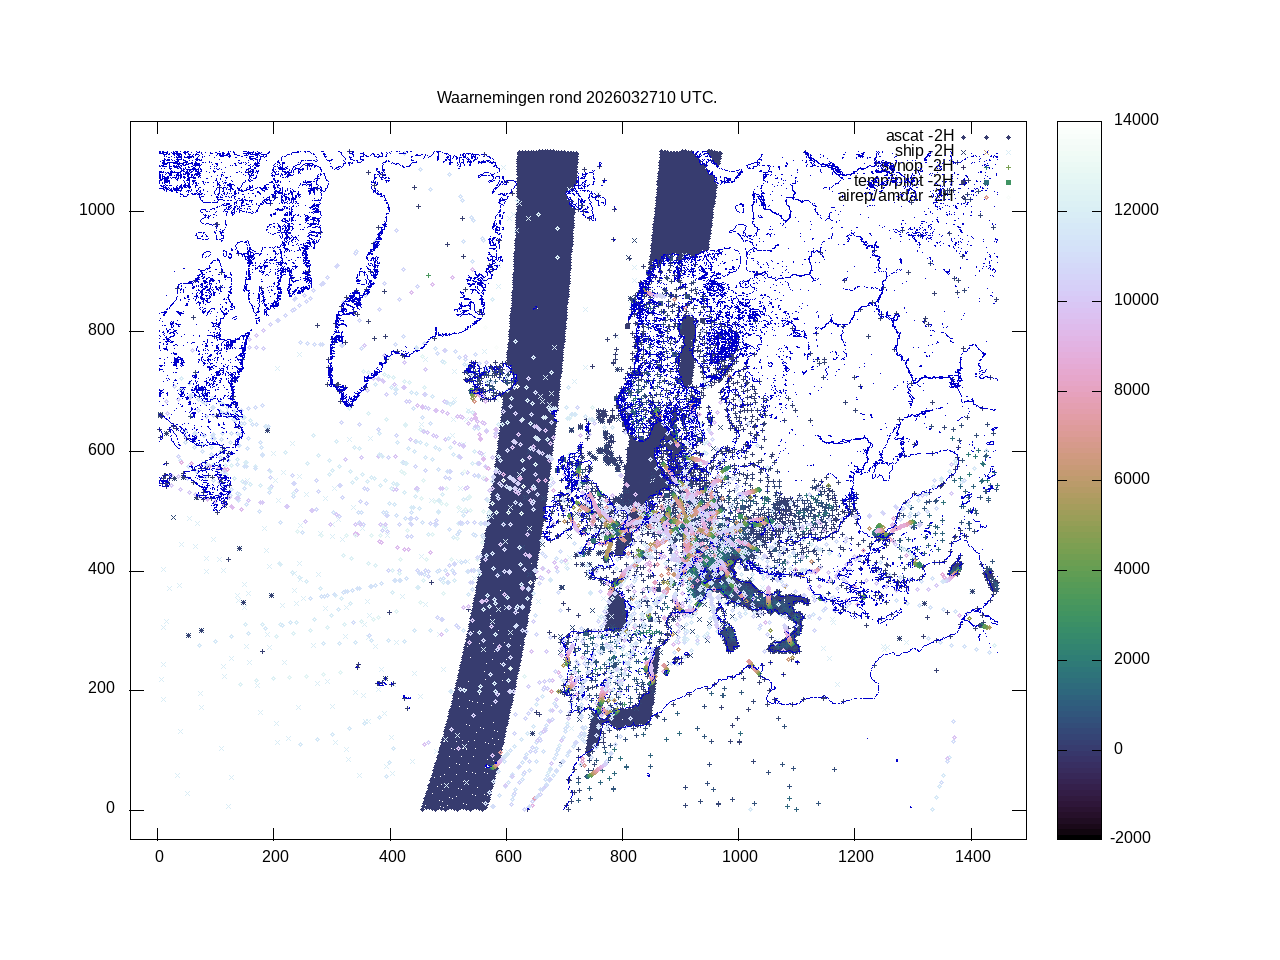Click the 6000 label on the colorbar
This screenshot has width=1280, height=960.
click(x=1132, y=479)
